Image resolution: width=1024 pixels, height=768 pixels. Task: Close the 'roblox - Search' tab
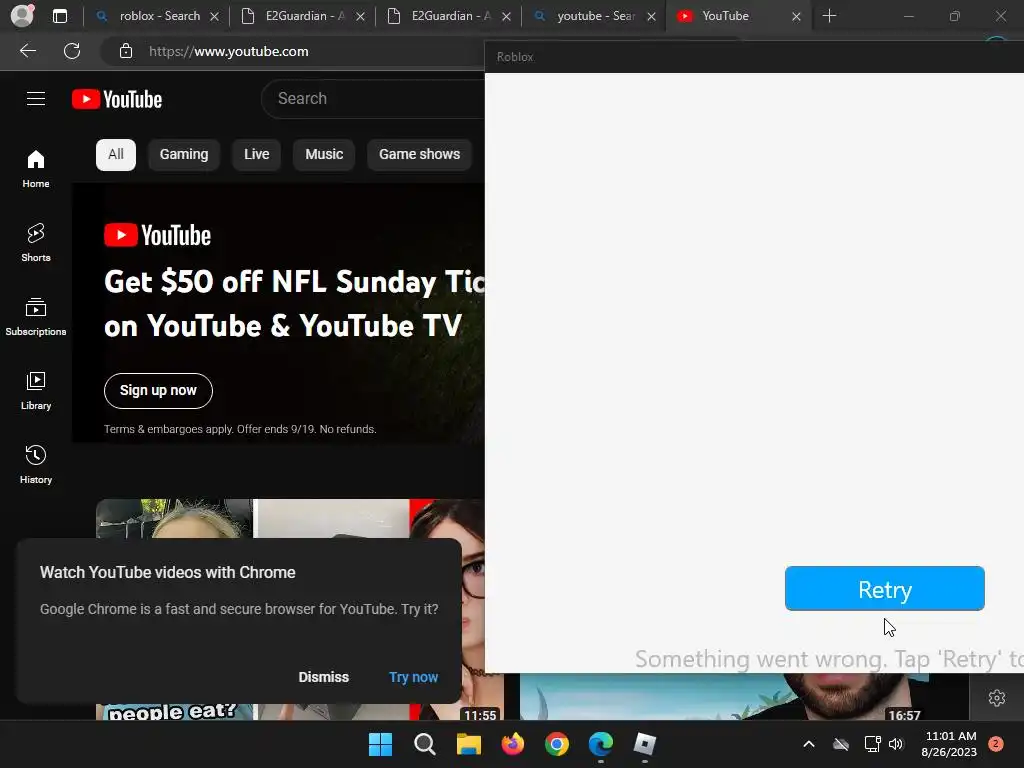(214, 16)
